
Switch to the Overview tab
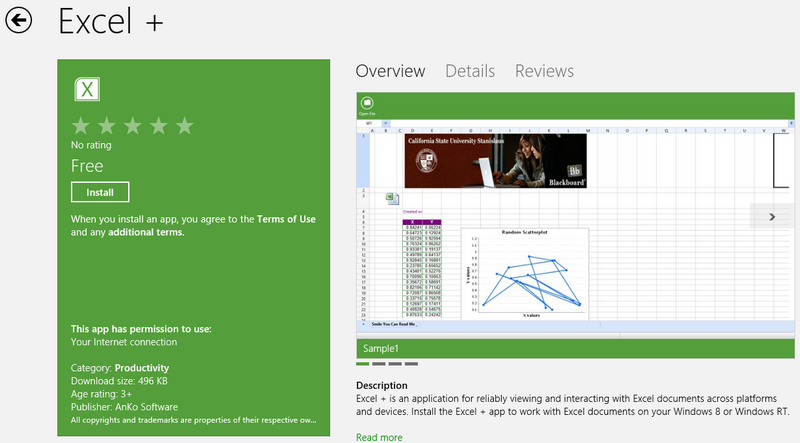tap(390, 71)
